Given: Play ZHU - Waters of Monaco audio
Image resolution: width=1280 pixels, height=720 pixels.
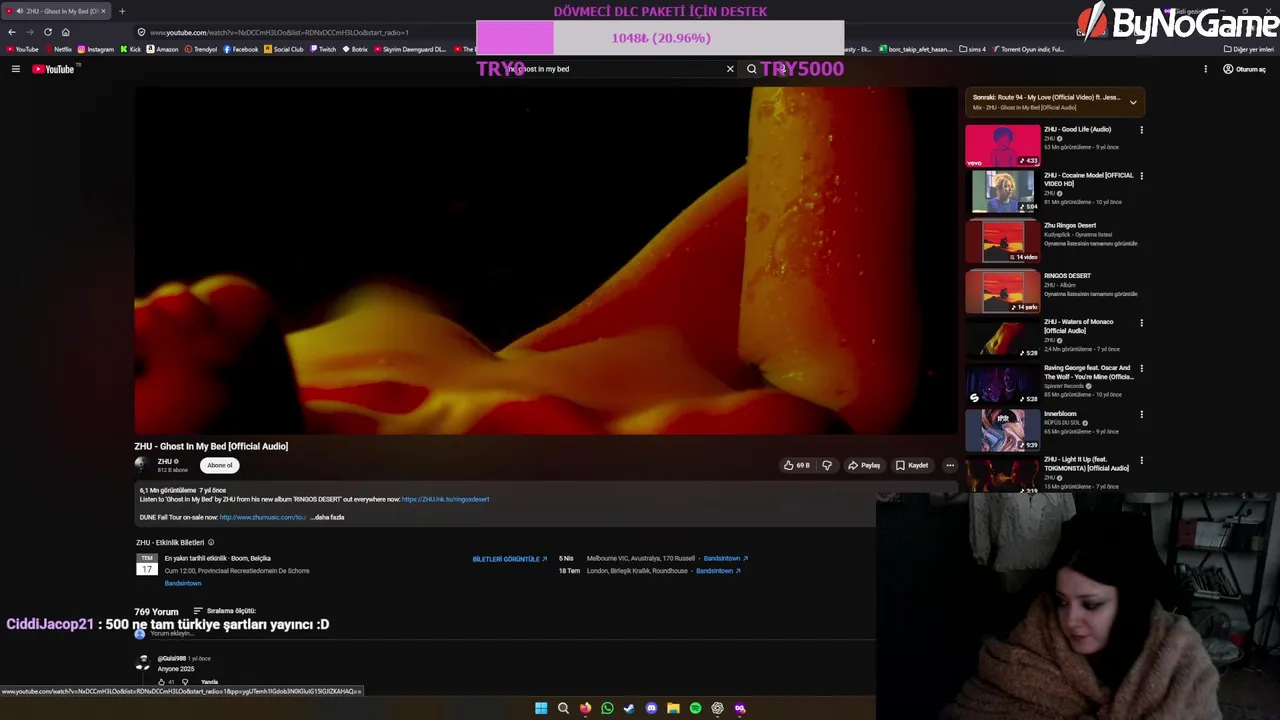Looking at the screenshot, I should [x=1003, y=338].
